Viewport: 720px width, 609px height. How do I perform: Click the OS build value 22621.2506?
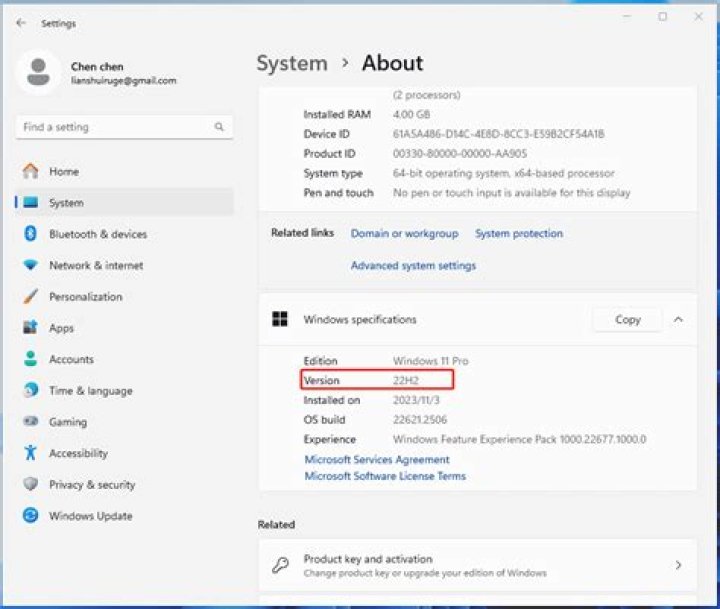pos(420,419)
